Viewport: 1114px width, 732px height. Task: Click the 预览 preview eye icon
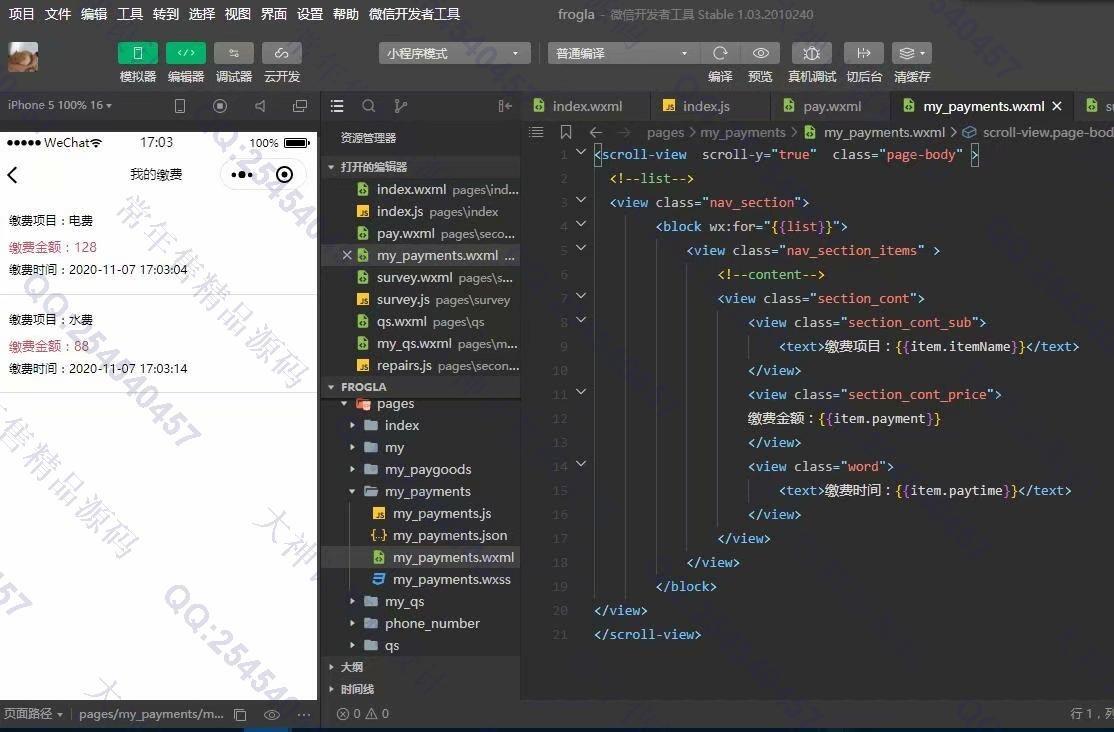click(x=760, y=53)
